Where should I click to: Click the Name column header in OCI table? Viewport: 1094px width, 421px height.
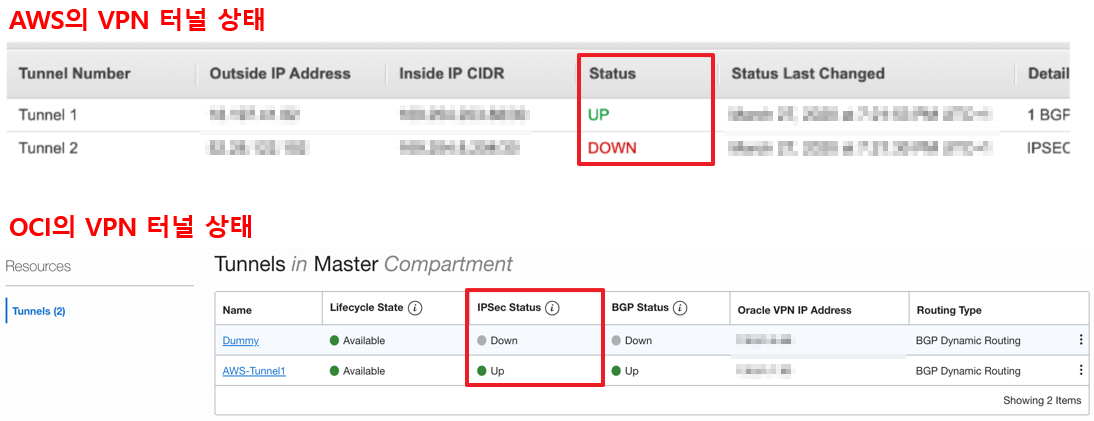click(x=237, y=310)
